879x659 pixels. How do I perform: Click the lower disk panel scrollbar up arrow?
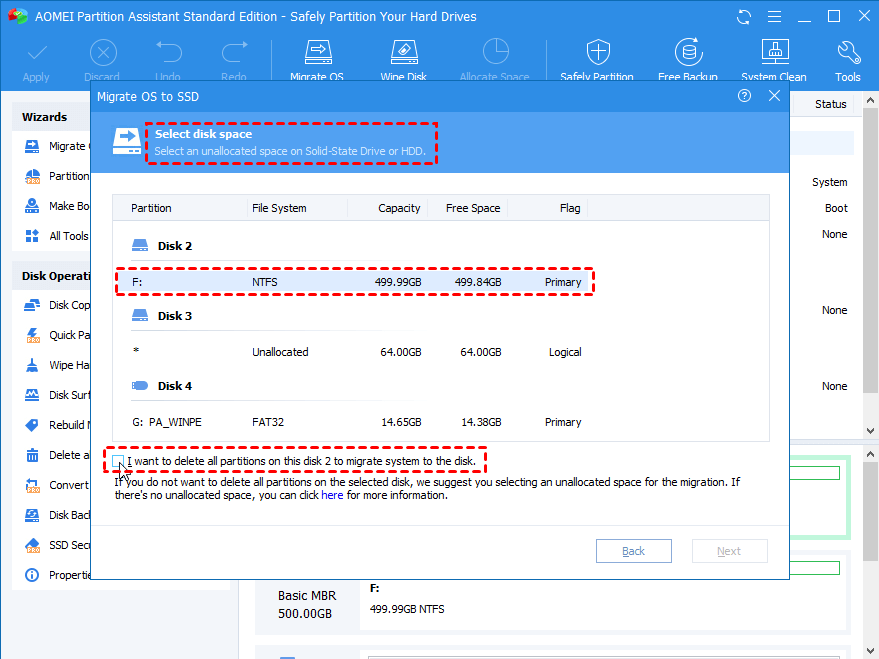coord(870,454)
